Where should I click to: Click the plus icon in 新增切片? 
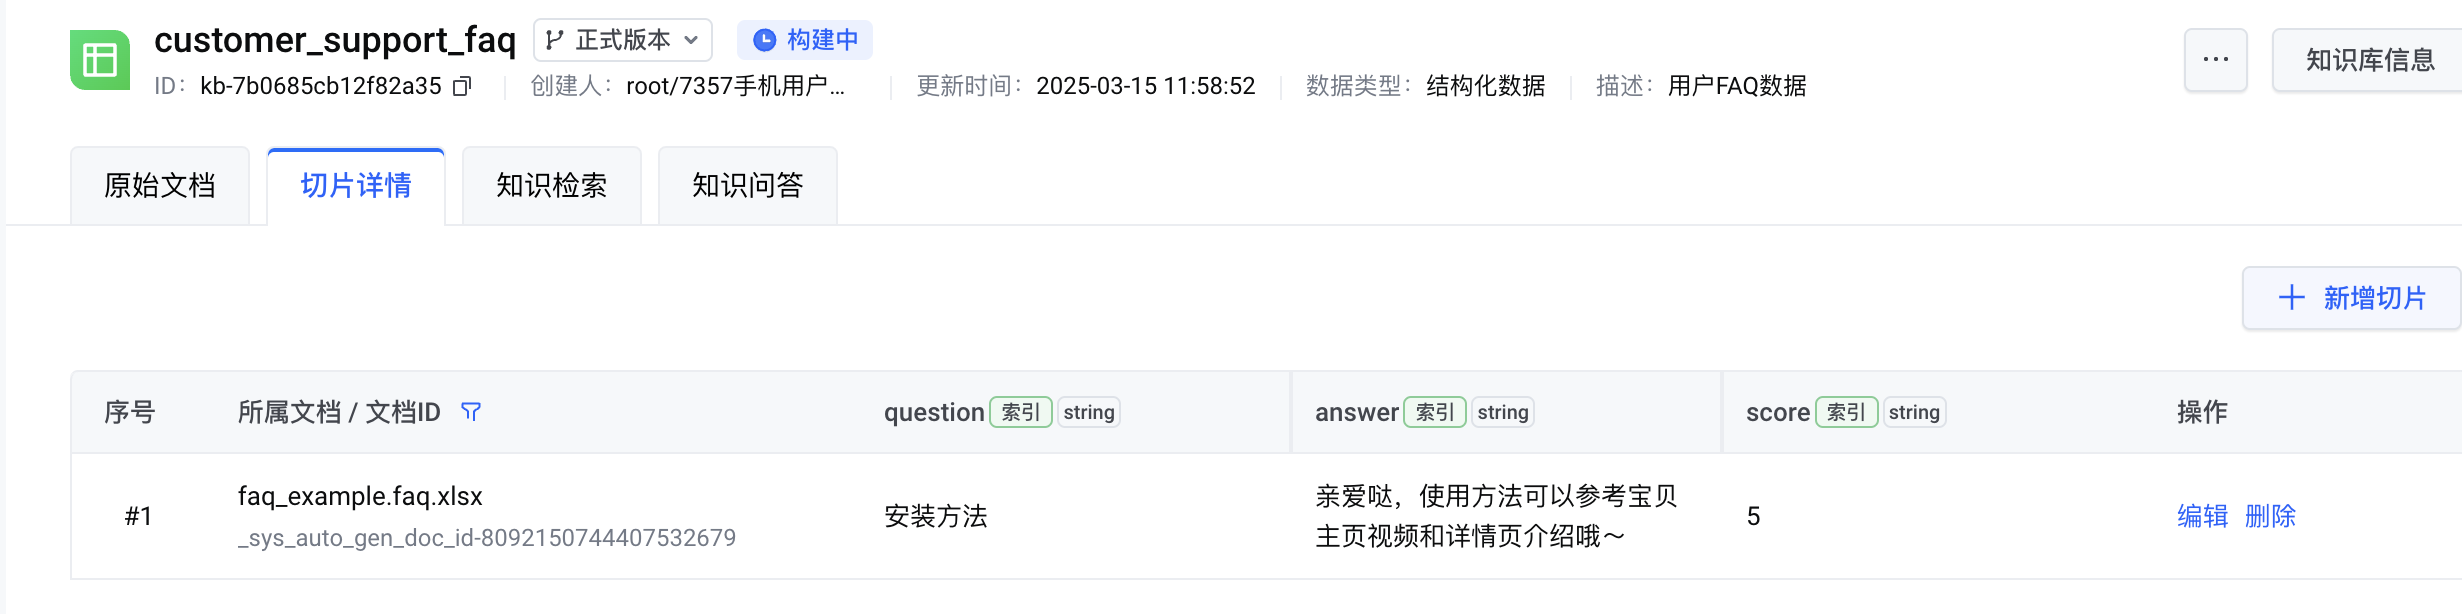[2291, 298]
